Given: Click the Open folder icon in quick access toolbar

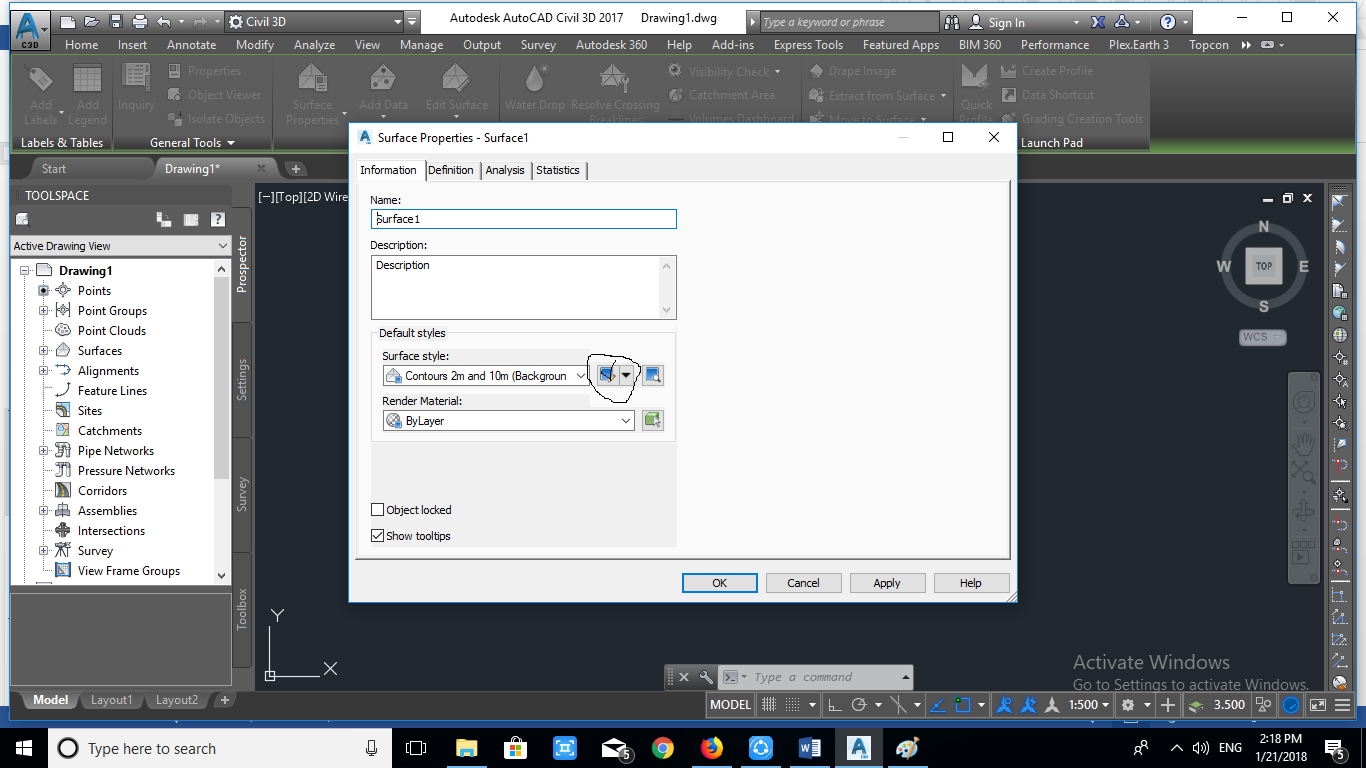Looking at the screenshot, I should click(x=92, y=21).
